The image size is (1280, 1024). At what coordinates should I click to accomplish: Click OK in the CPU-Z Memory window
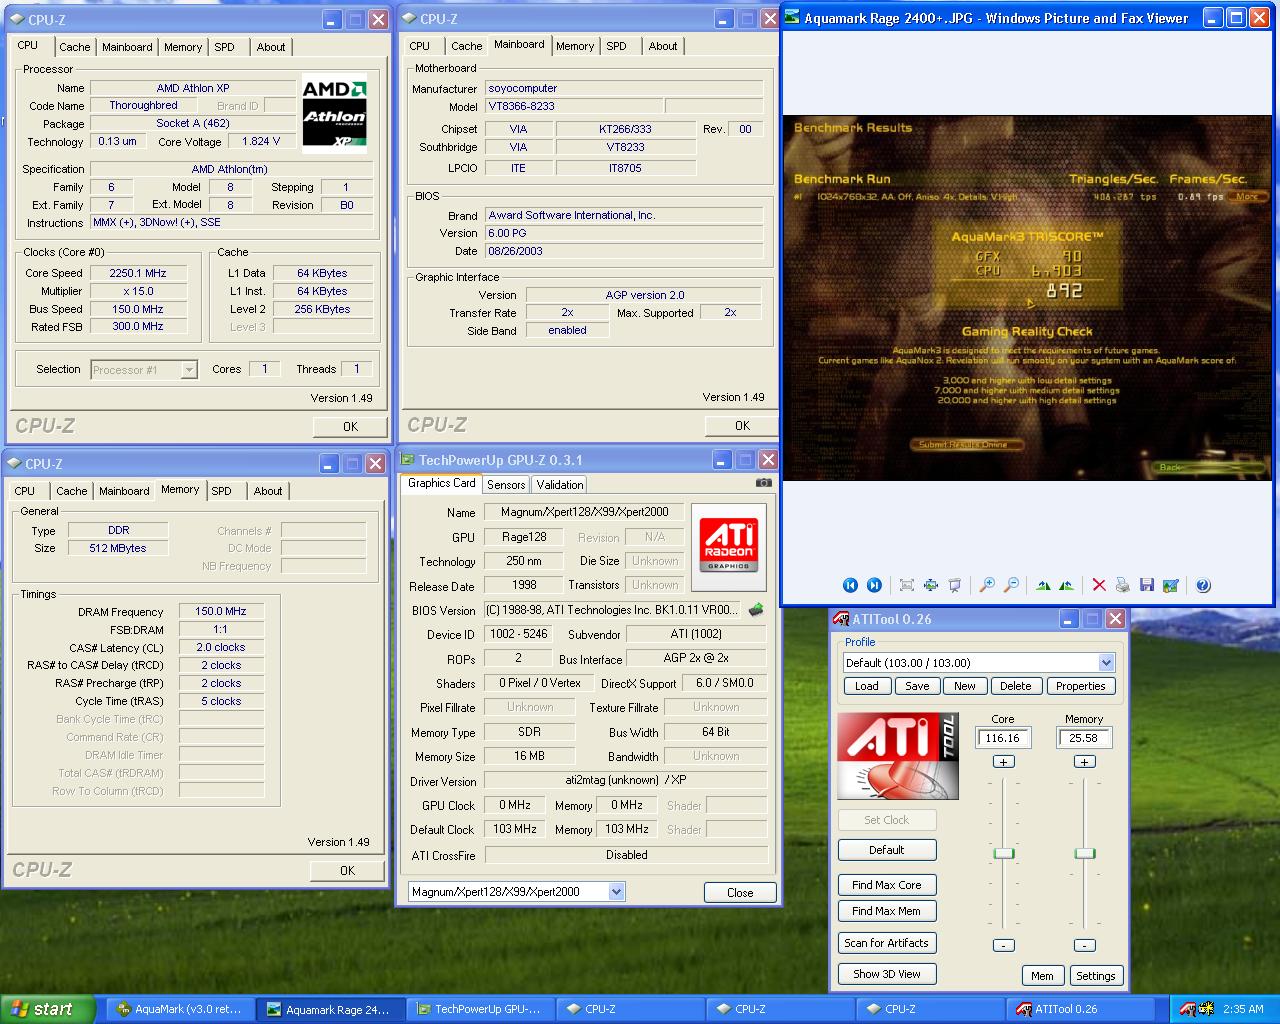tap(347, 870)
